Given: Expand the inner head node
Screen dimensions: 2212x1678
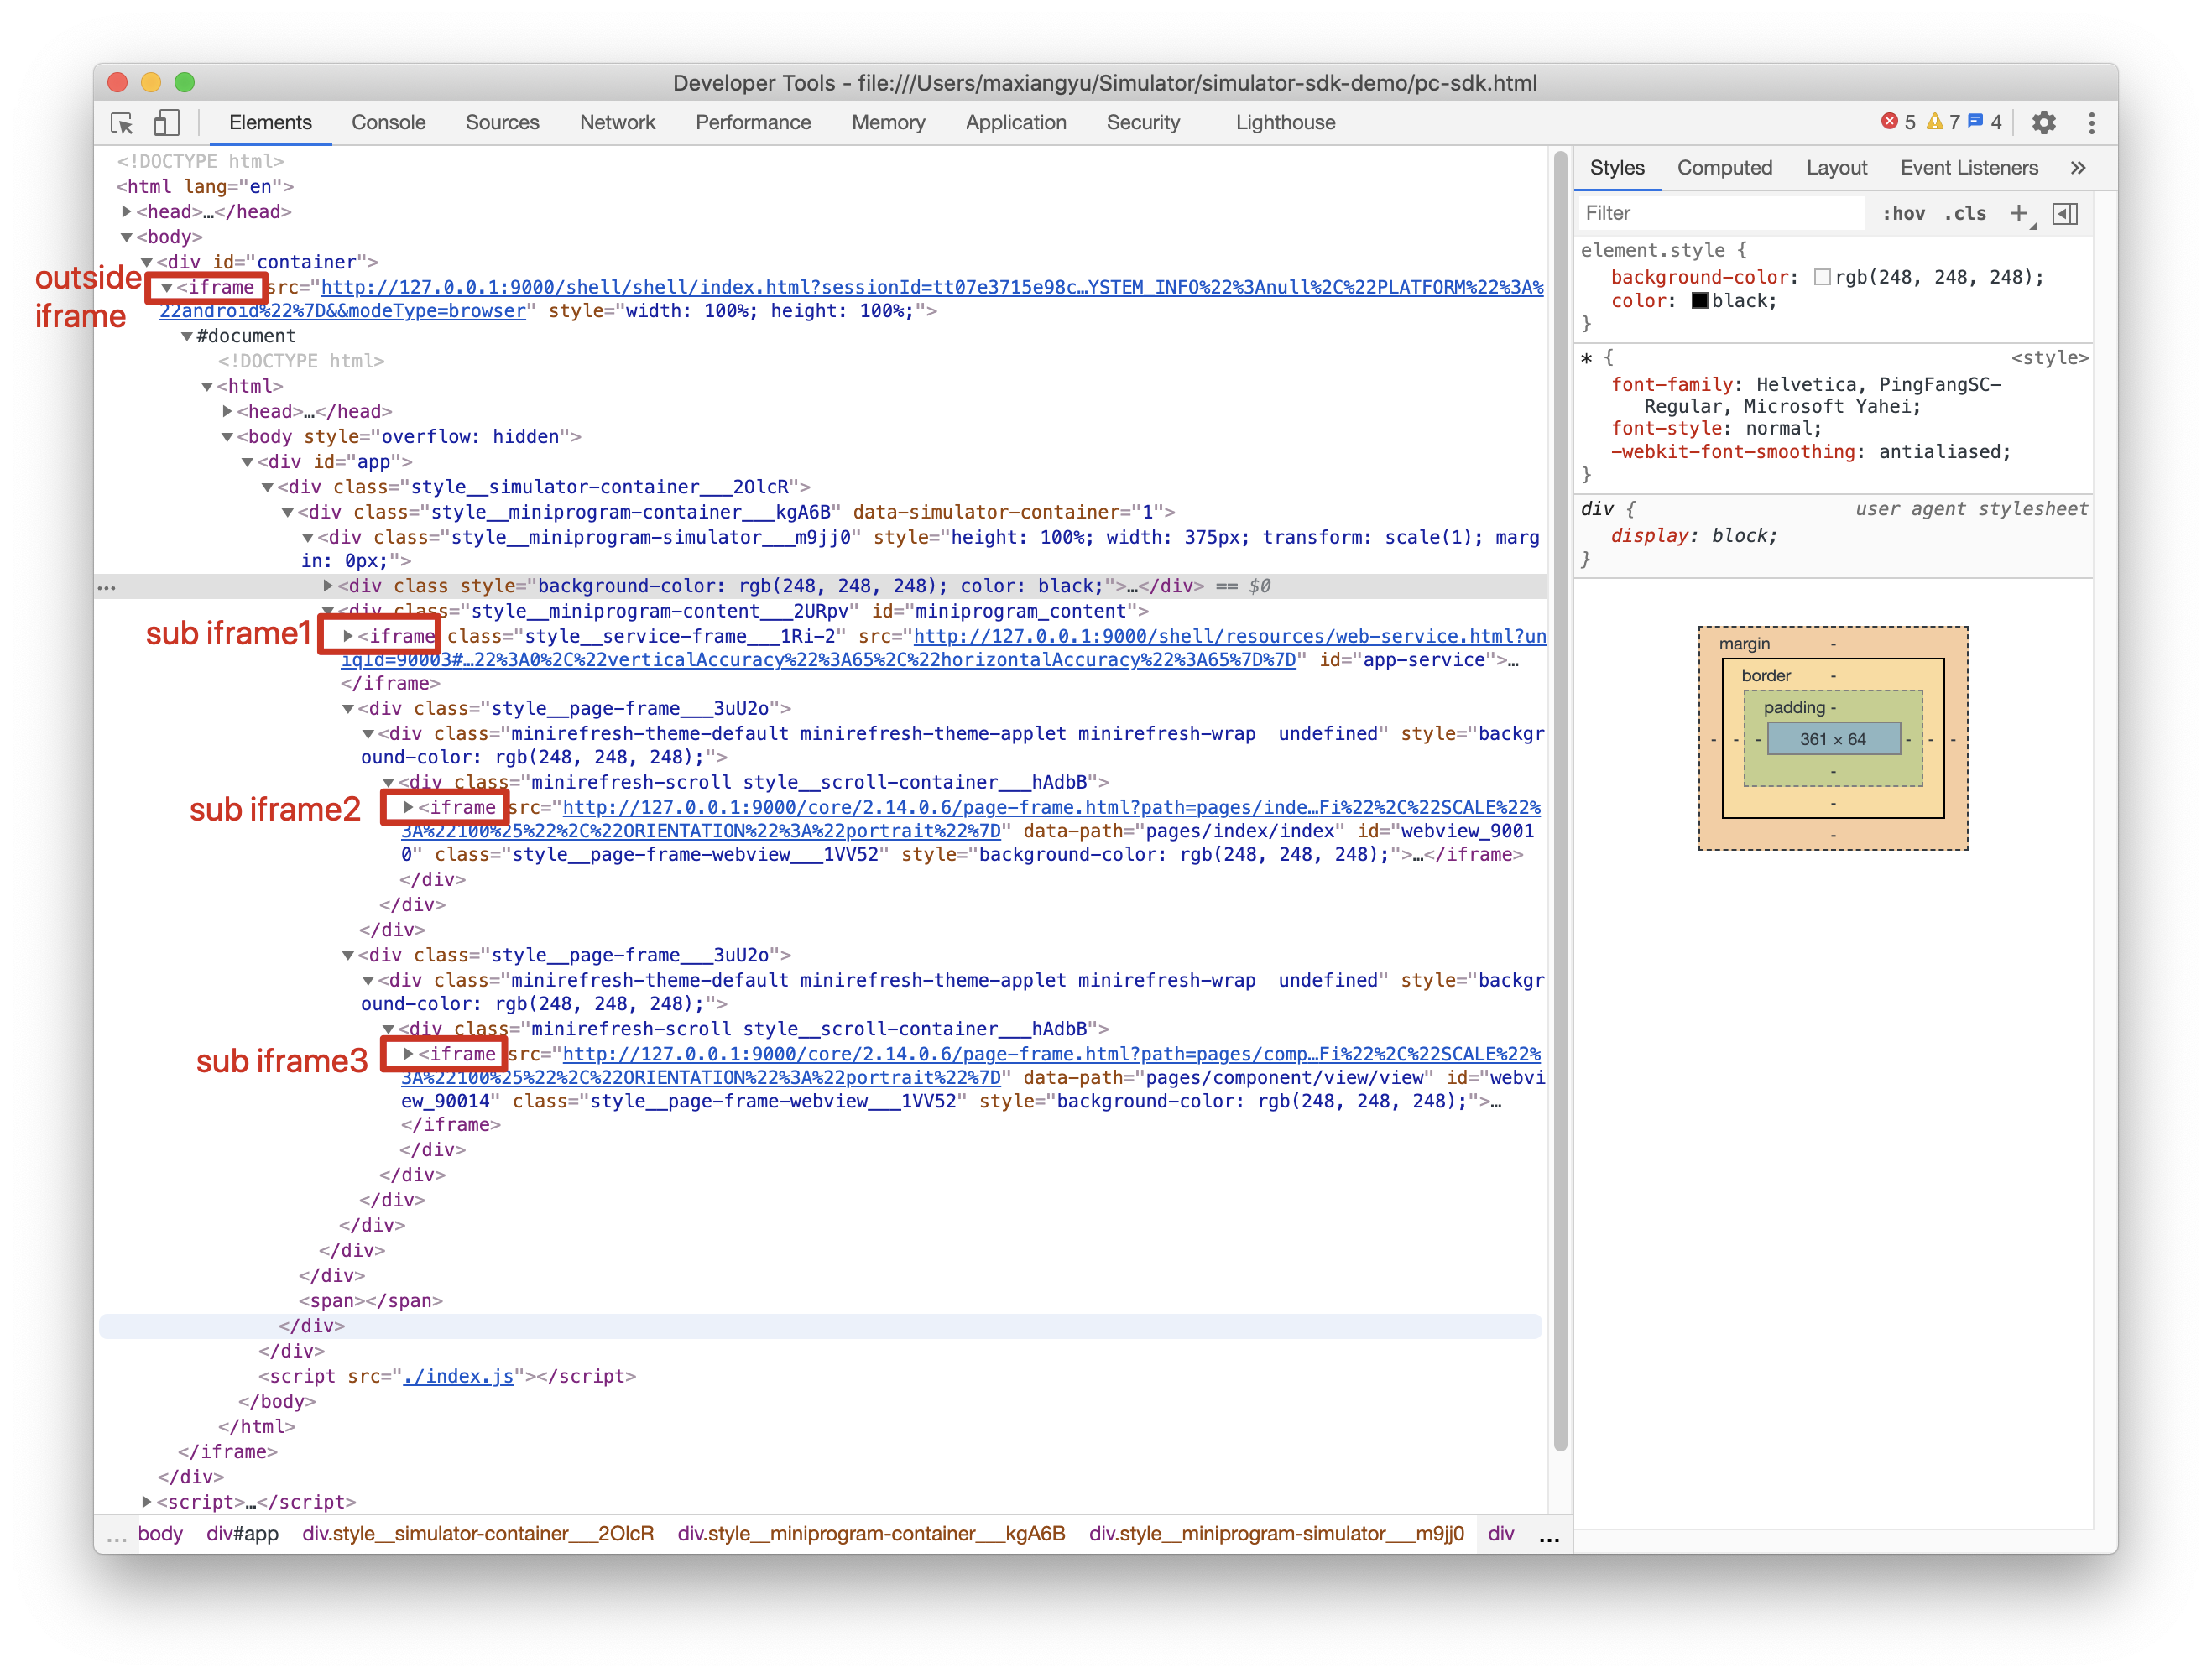Looking at the screenshot, I should [x=227, y=412].
